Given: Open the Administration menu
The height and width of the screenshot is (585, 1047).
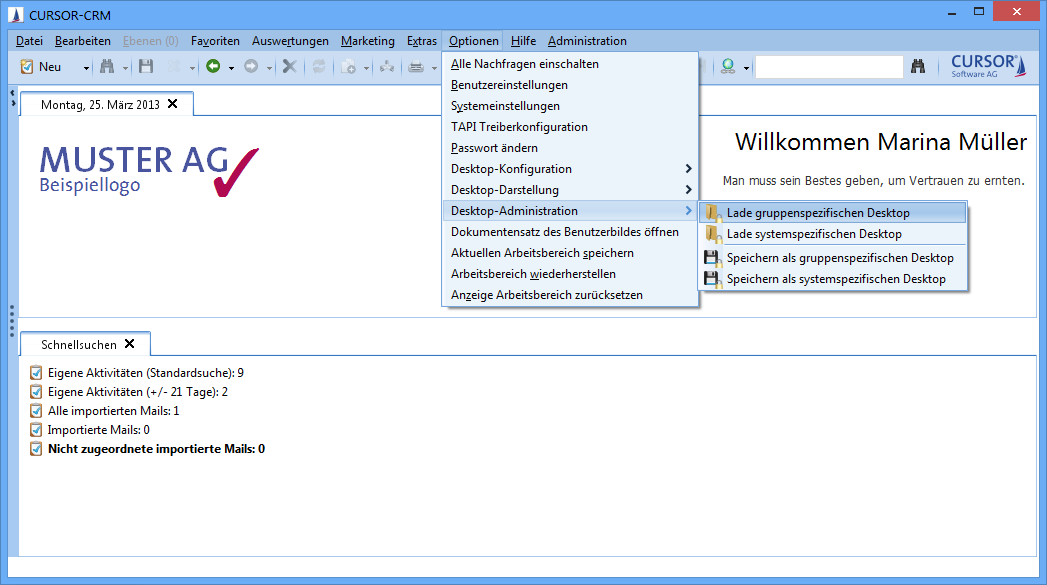Looking at the screenshot, I should (587, 41).
